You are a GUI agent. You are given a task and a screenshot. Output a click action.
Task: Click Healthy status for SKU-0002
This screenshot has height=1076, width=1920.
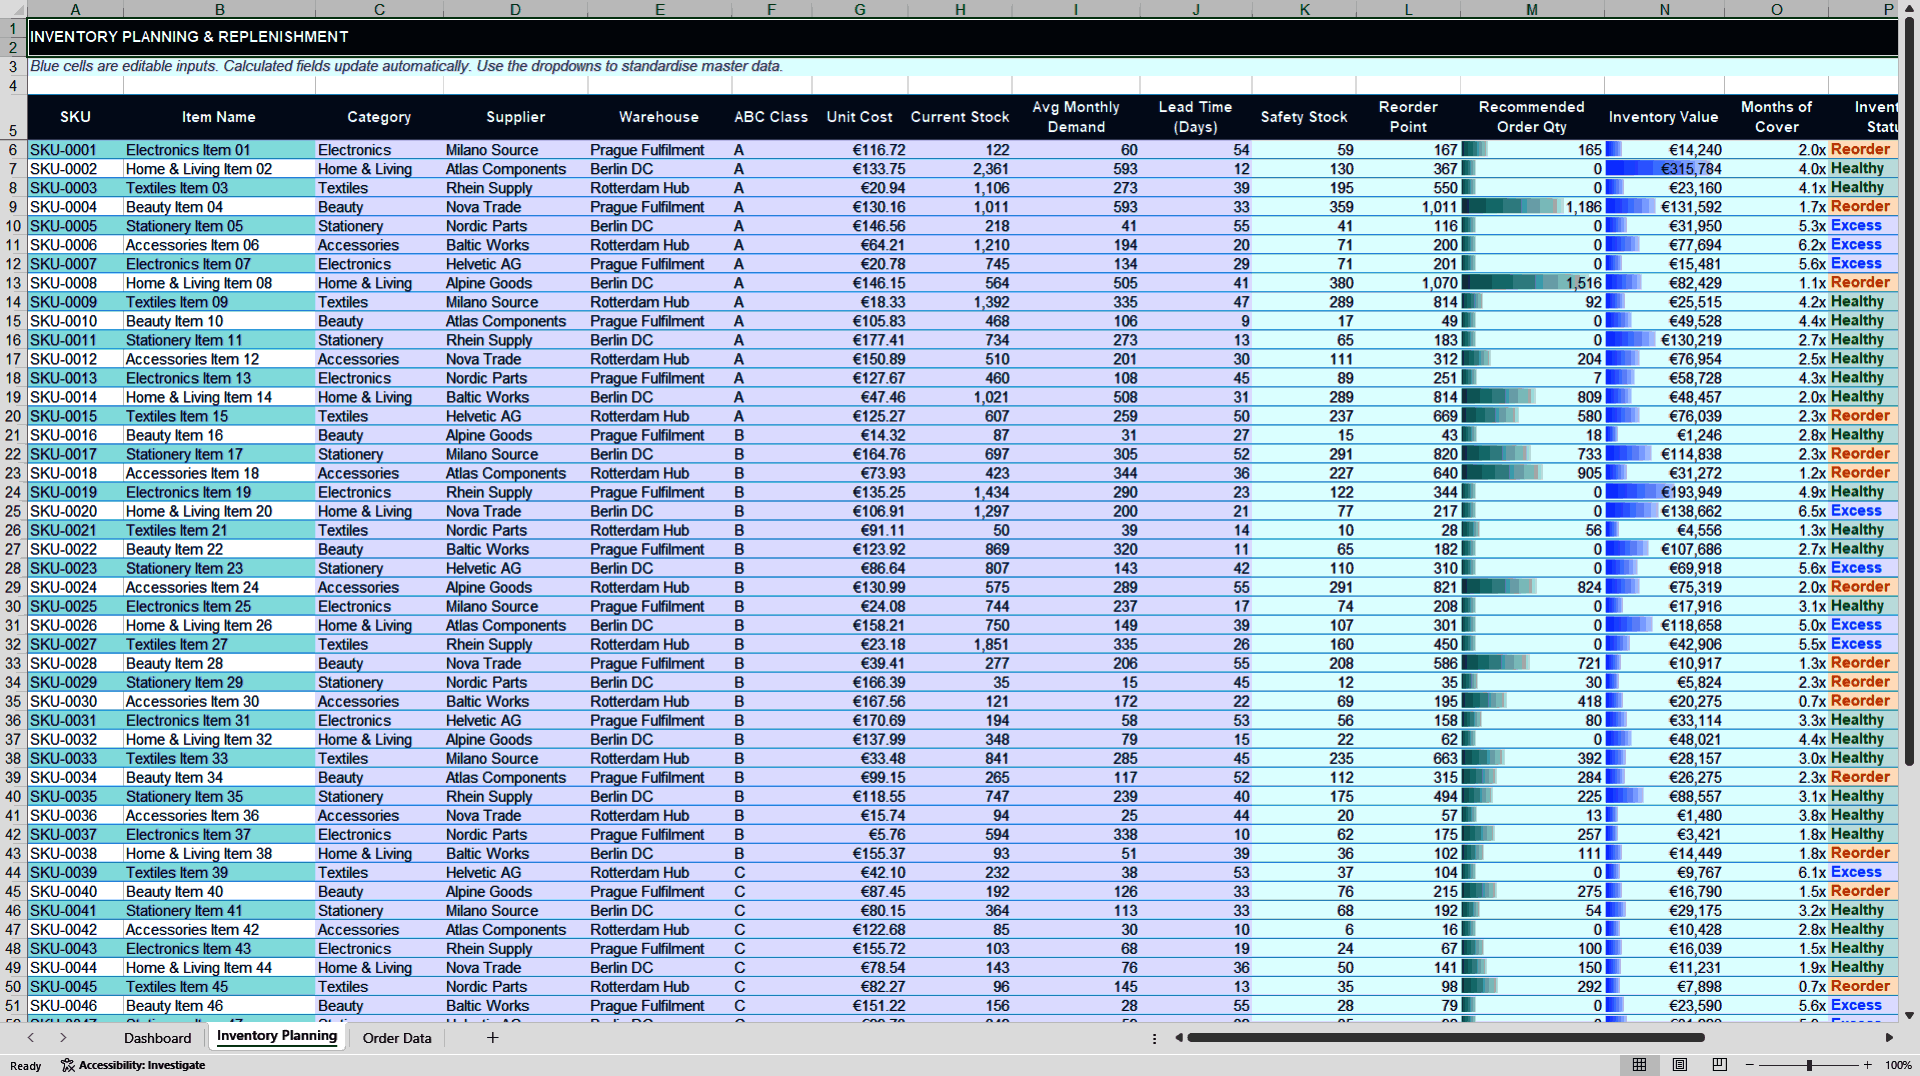(x=1864, y=169)
